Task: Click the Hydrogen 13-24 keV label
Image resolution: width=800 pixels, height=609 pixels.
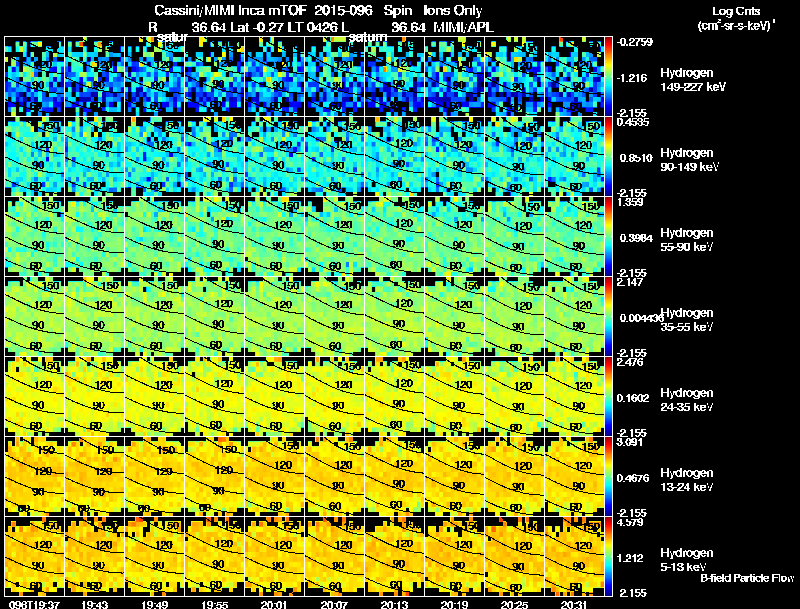Action: [x=686, y=480]
